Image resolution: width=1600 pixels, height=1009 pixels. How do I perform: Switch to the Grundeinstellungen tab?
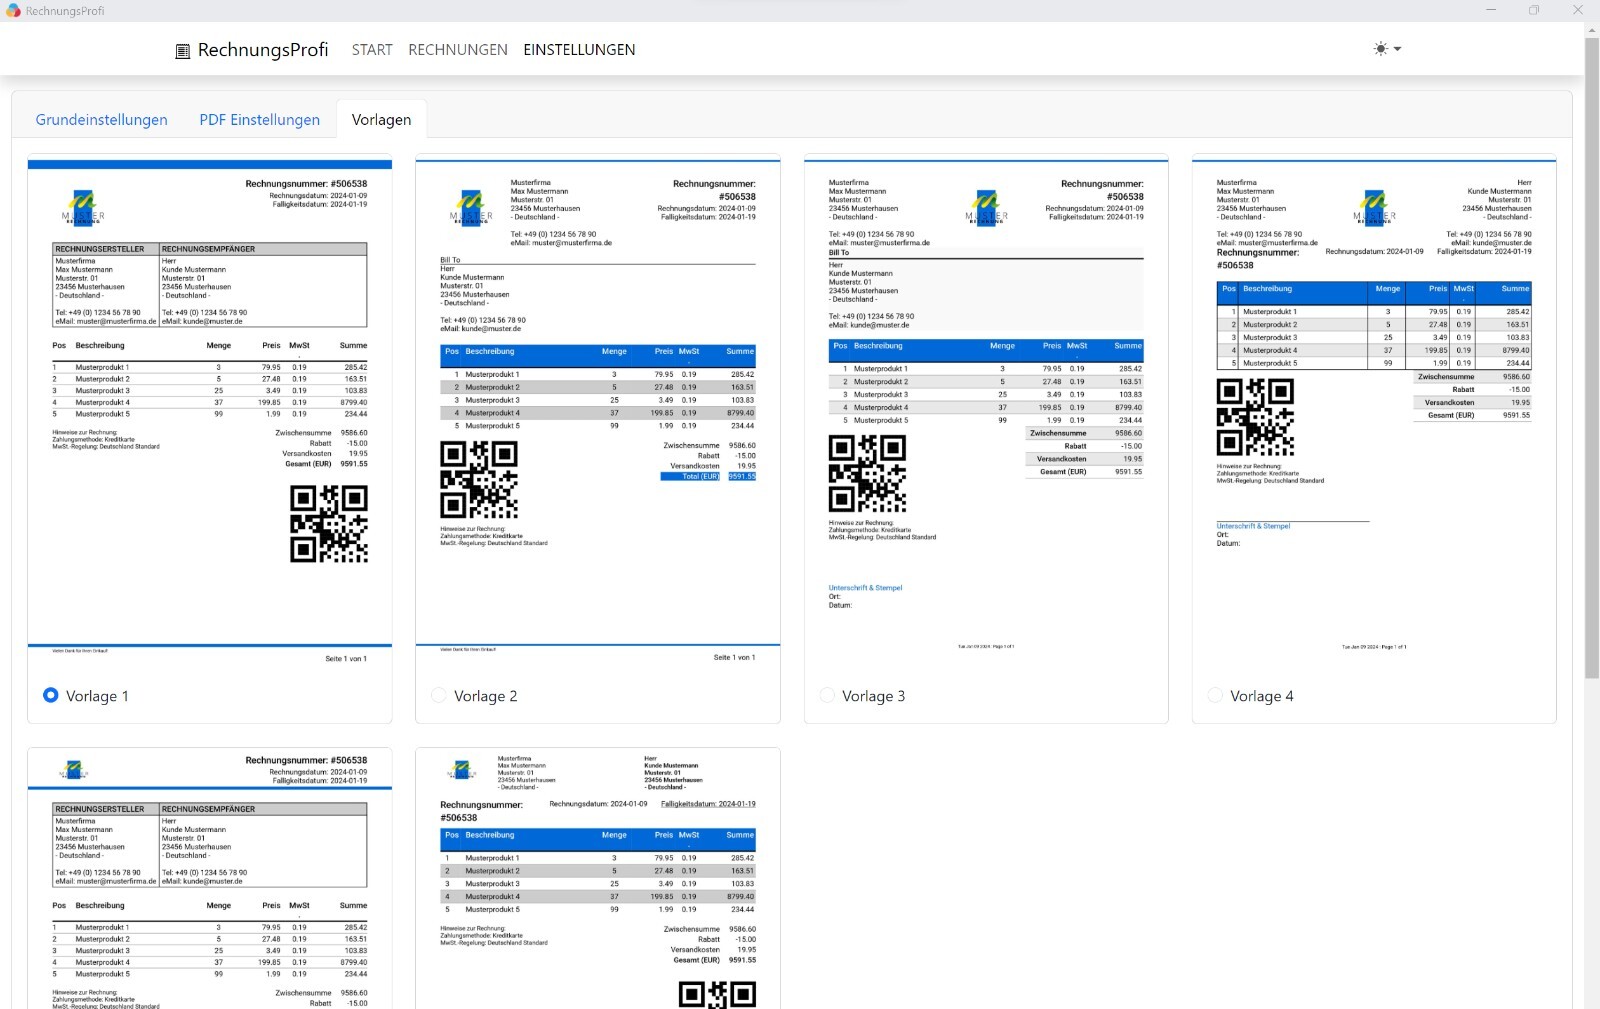[x=102, y=120]
